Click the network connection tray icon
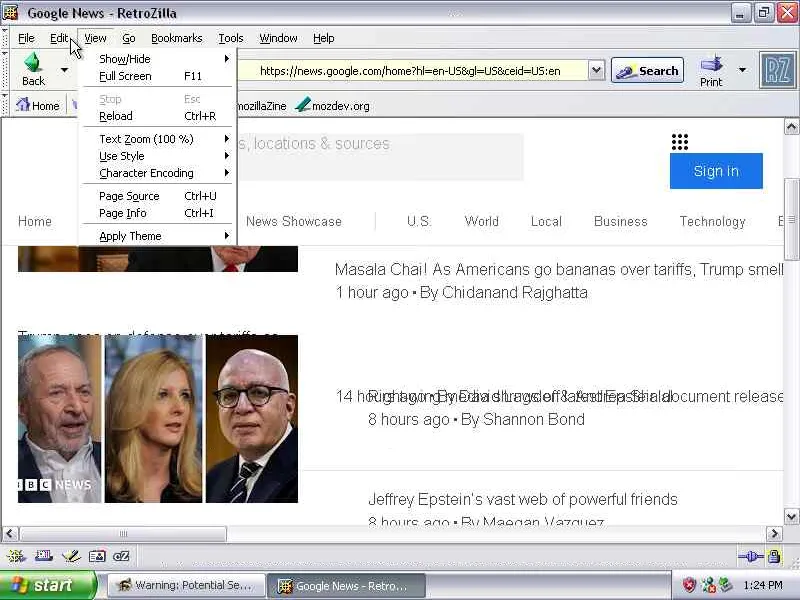 click(x=707, y=585)
